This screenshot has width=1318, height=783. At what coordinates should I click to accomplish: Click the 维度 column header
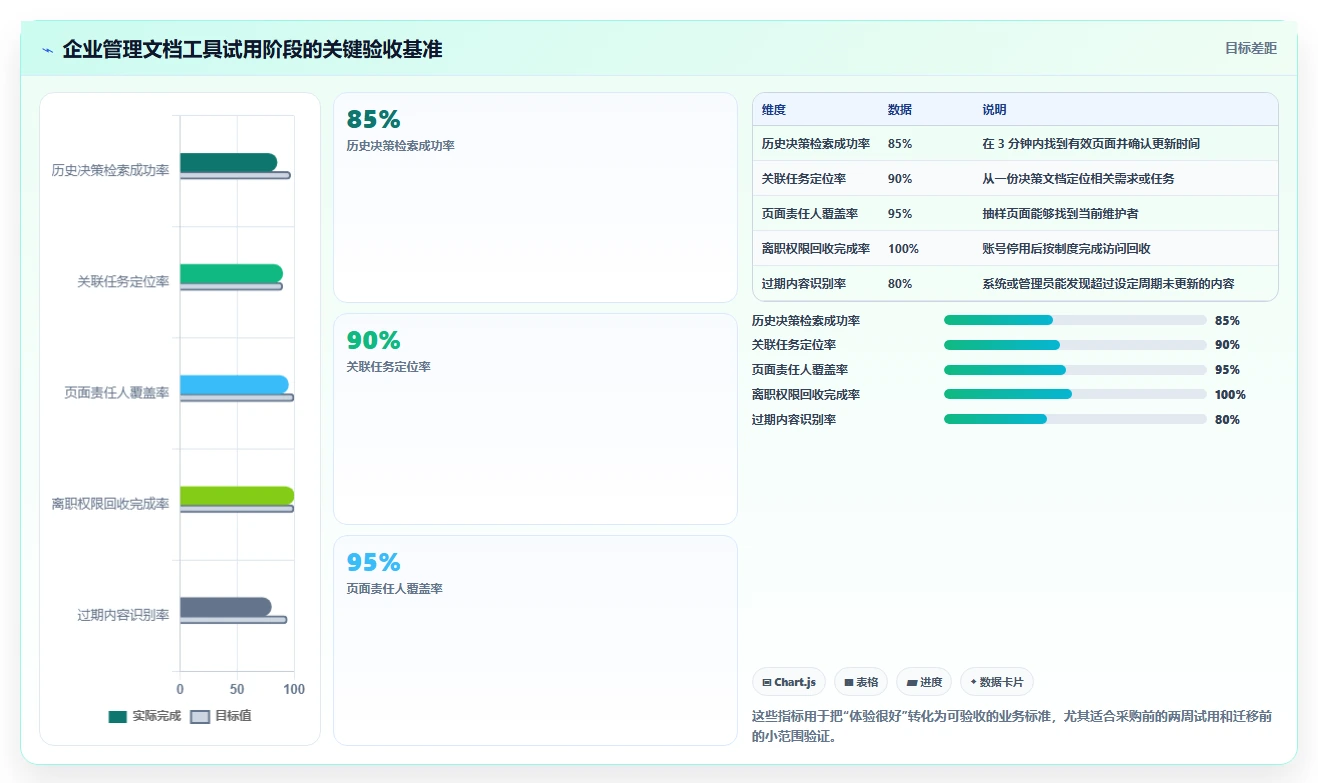coord(773,110)
